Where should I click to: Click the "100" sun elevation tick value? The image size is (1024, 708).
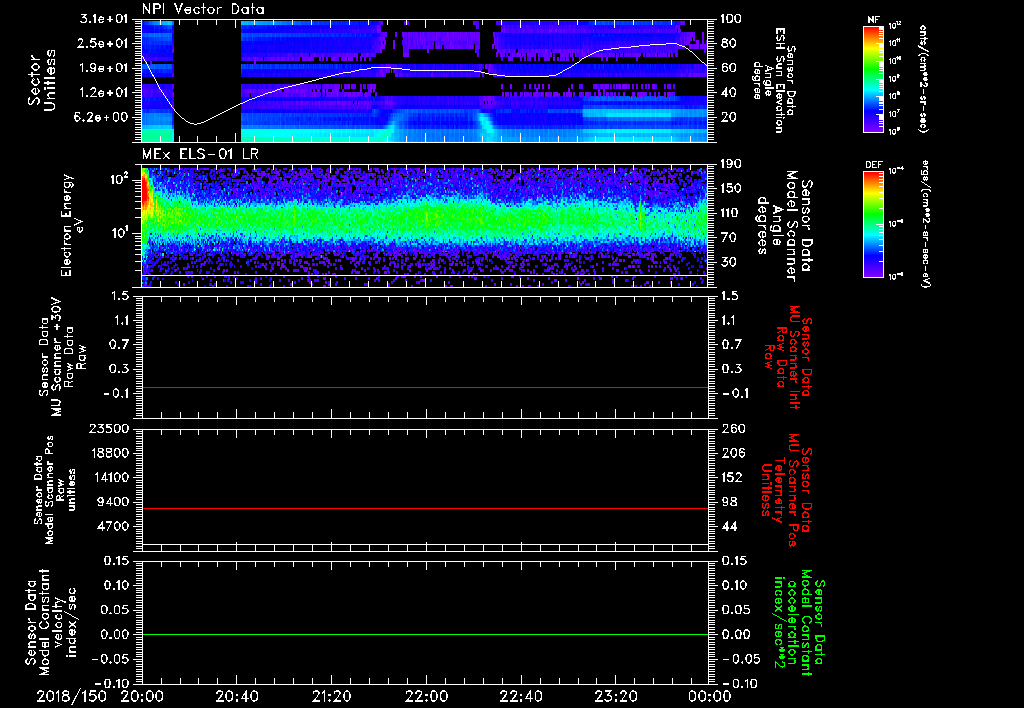click(731, 19)
